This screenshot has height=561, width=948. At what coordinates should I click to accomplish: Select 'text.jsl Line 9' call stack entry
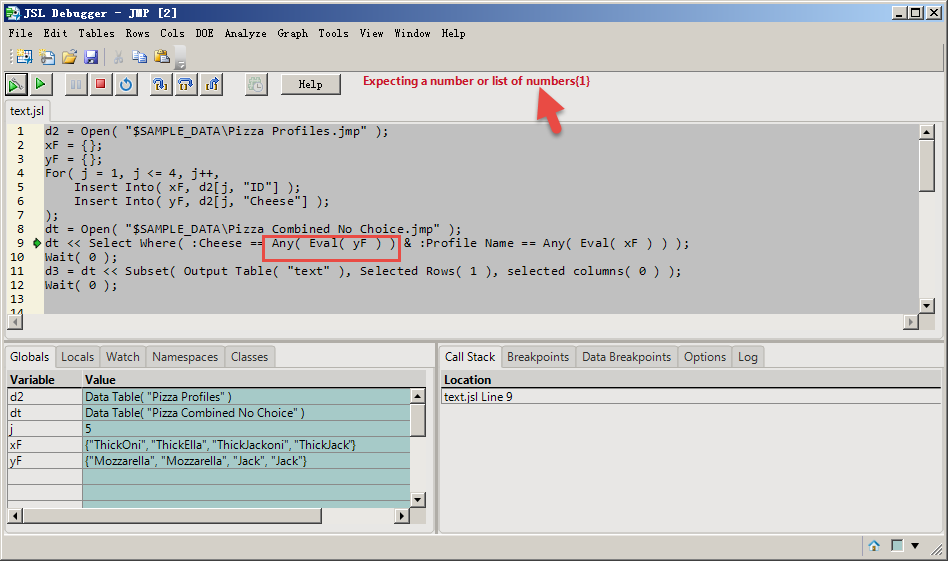click(690, 397)
